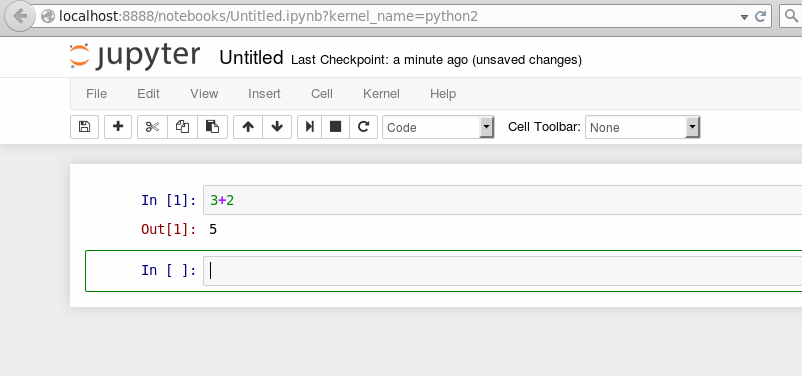Open the Insert menu
This screenshot has height=376, width=802.
point(264,94)
